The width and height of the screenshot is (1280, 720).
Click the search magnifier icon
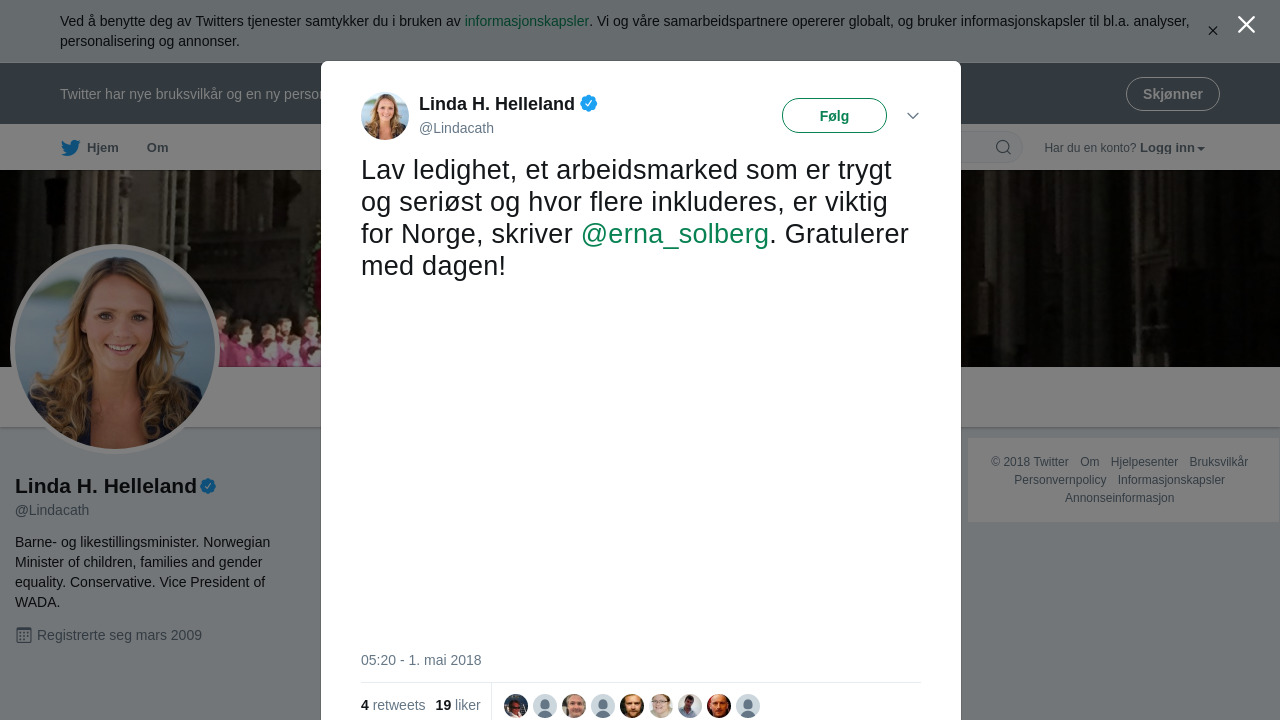point(1003,148)
